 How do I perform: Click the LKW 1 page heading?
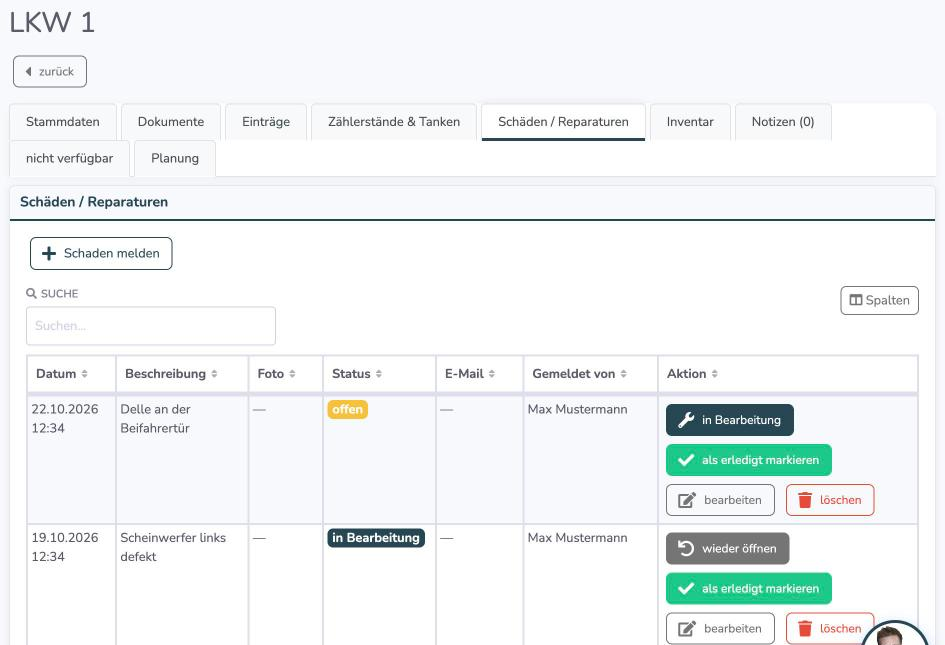(52, 23)
